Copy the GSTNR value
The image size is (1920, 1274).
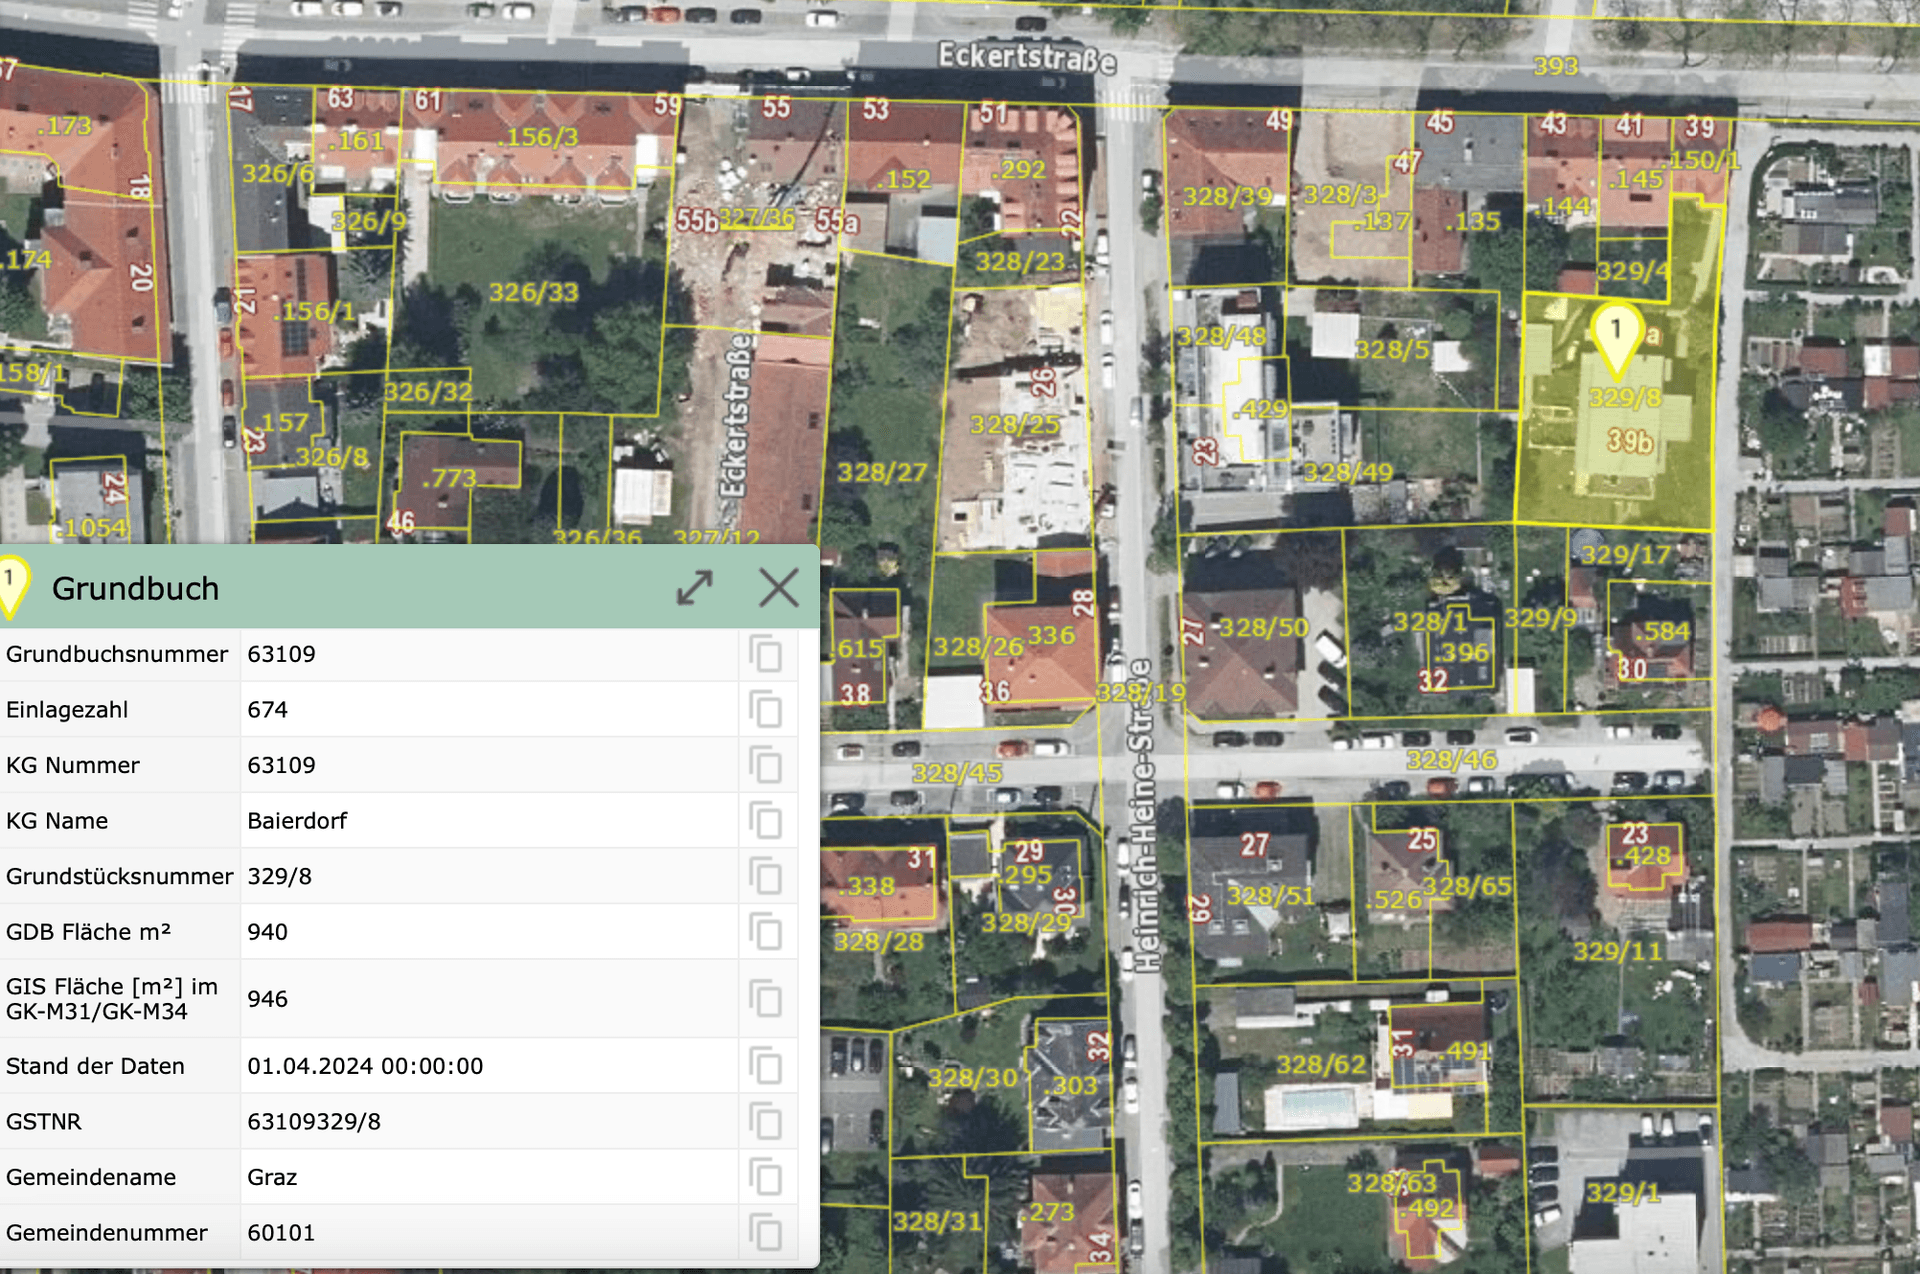[766, 1122]
